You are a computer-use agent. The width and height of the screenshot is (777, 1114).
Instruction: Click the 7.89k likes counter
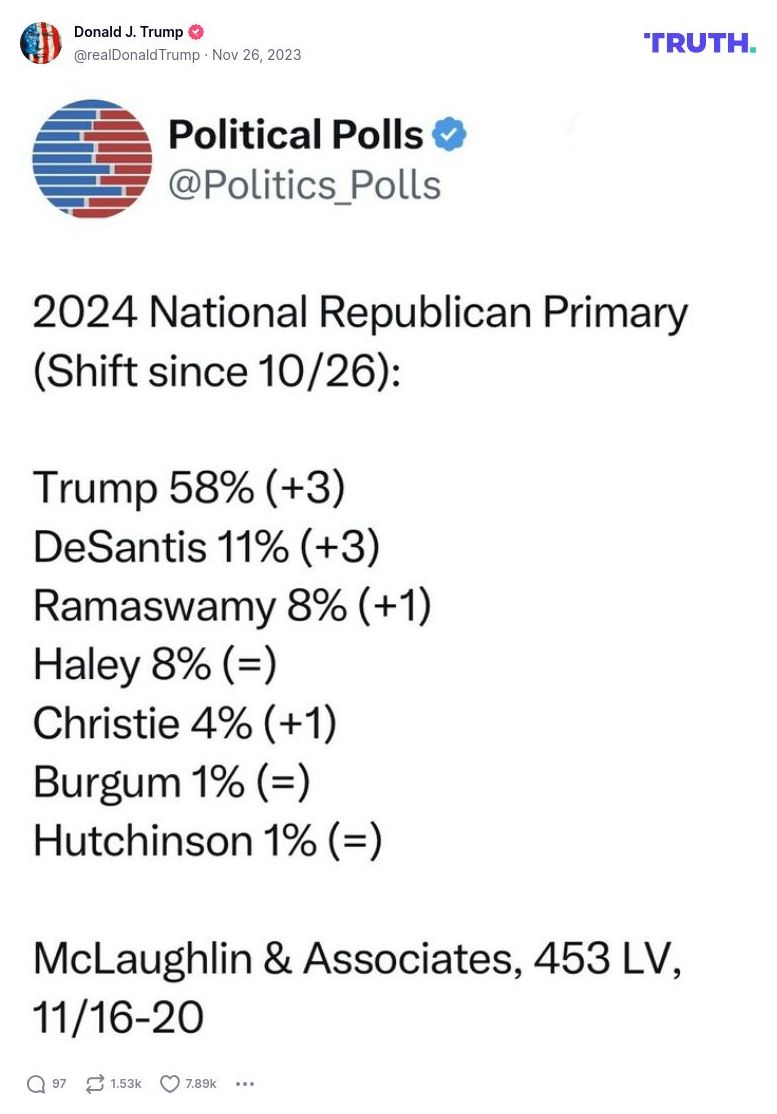199,1083
